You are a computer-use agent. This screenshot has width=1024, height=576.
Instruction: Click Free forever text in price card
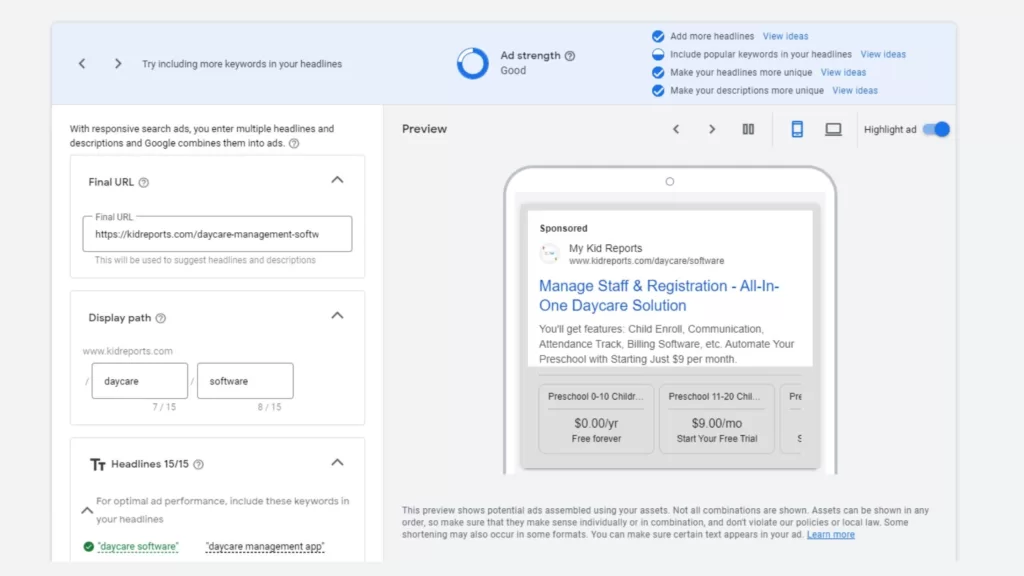(x=596, y=439)
